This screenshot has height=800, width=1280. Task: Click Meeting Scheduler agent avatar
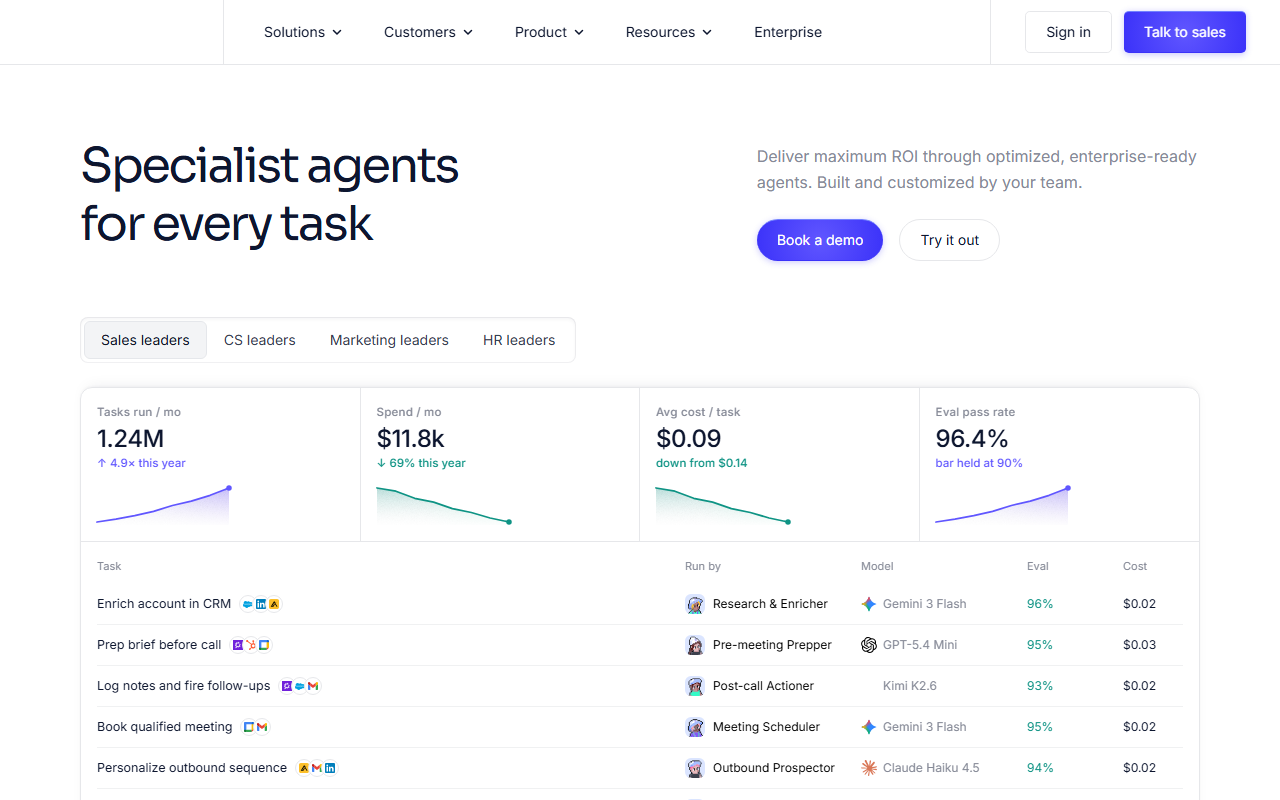click(695, 727)
